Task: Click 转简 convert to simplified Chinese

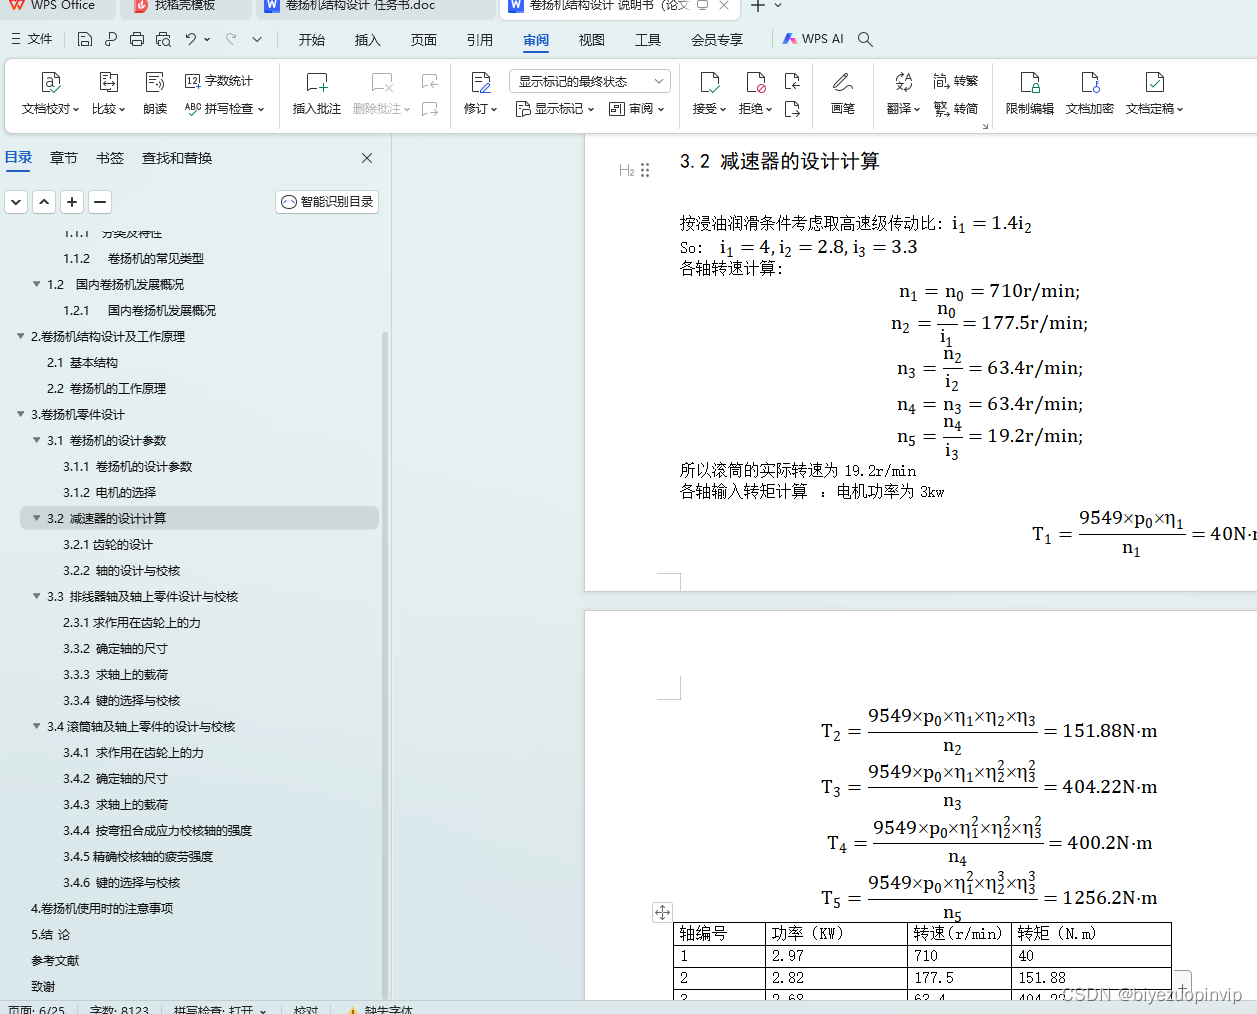Action: point(956,108)
